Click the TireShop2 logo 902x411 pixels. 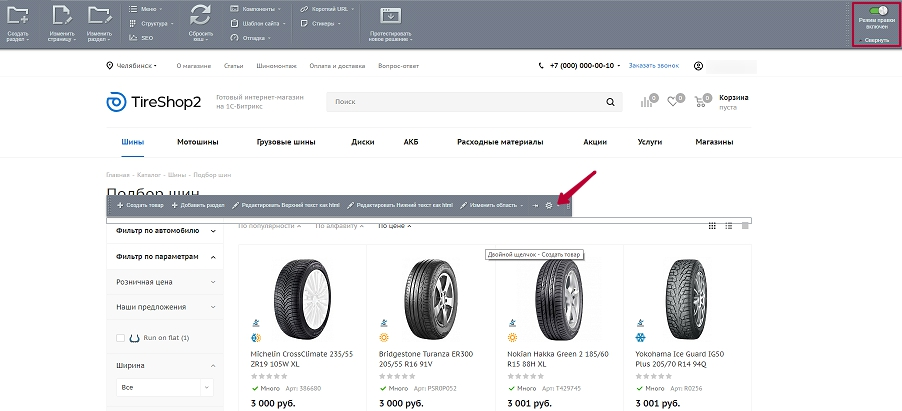tap(154, 102)
